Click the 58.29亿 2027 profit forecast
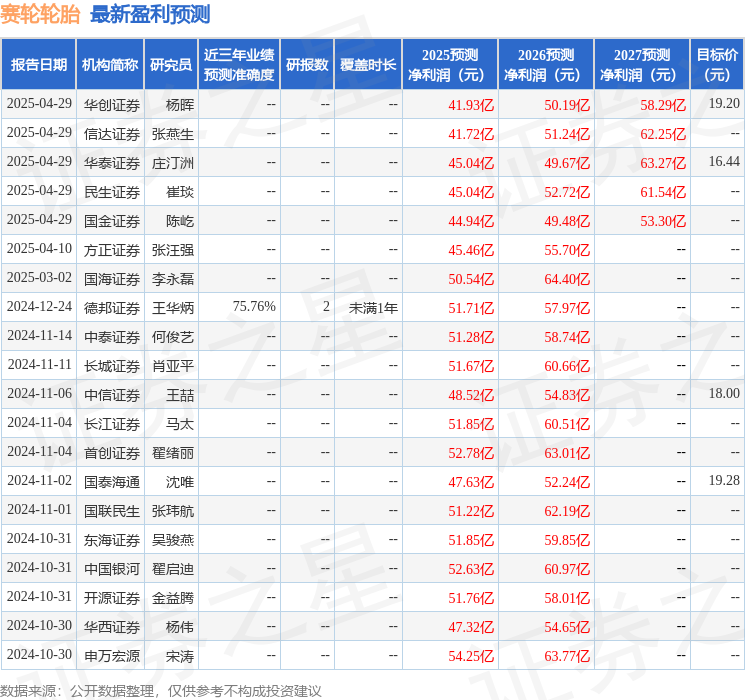This screenshot has width=745, height=700. [x=663, y=105]
